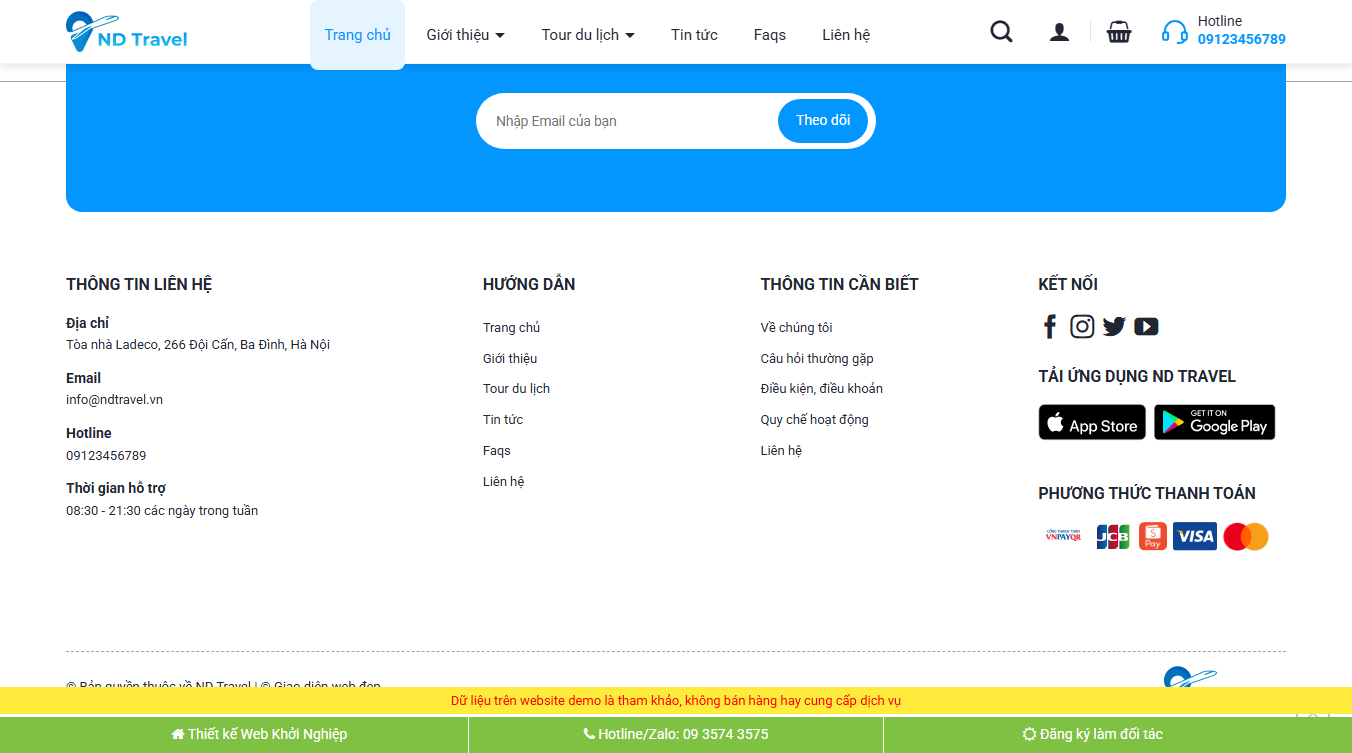The image size is (1352, 753).
Task: Click the headset hotline icon
Action: pyautogui.click(x=1175, y=32)
